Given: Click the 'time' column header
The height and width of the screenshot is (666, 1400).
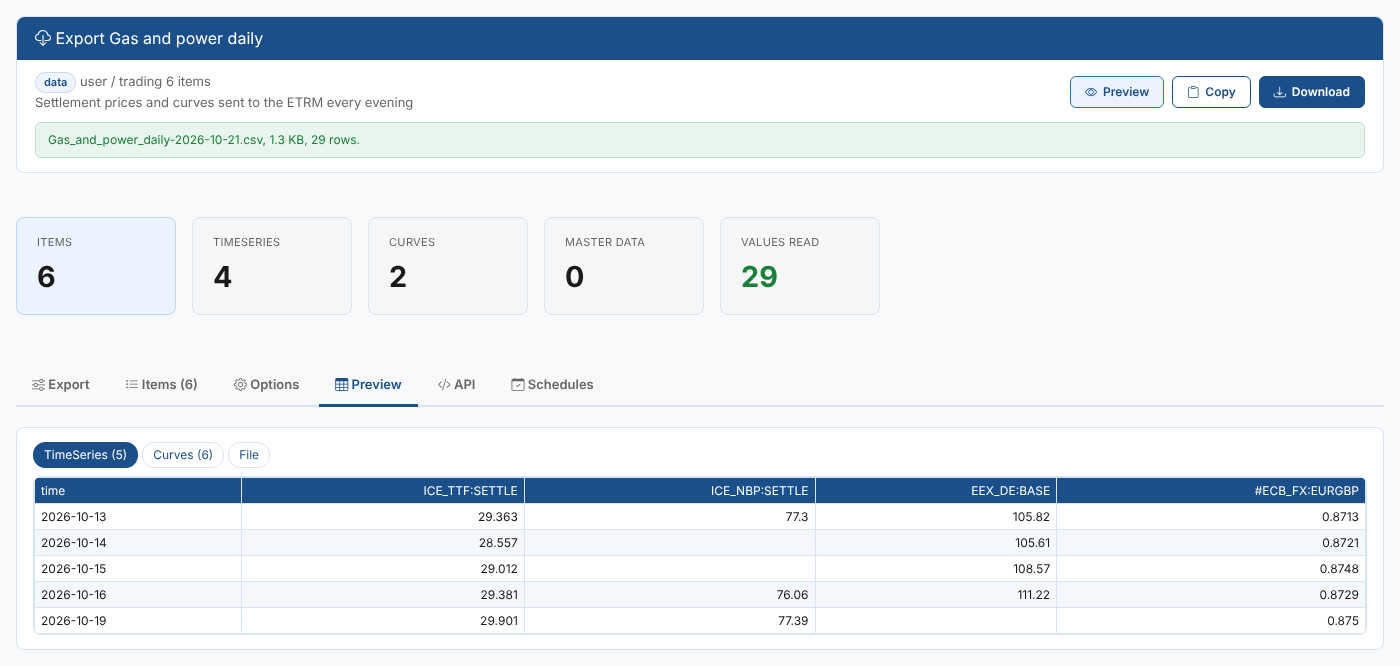Looking at the screenshot, I should [138, 491].
